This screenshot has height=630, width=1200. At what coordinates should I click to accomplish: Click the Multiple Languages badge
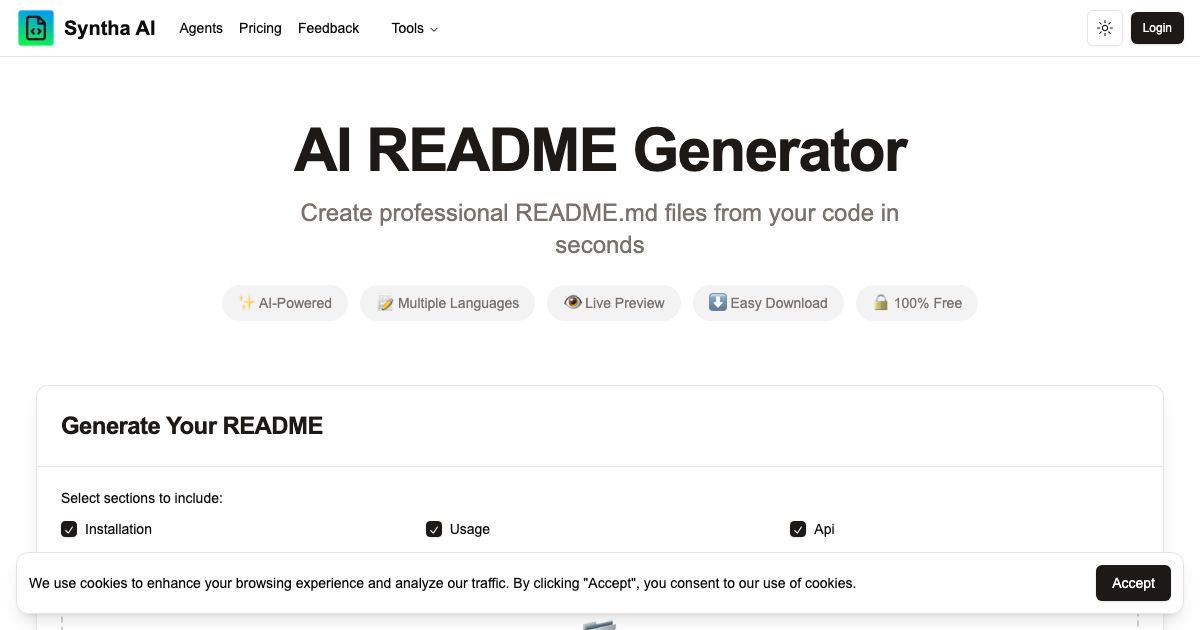447,303
